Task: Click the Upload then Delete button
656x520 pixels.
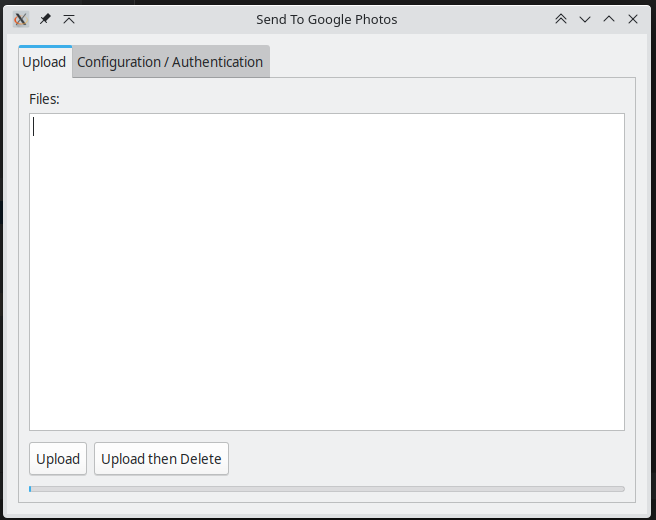Action: coord(161,459)
